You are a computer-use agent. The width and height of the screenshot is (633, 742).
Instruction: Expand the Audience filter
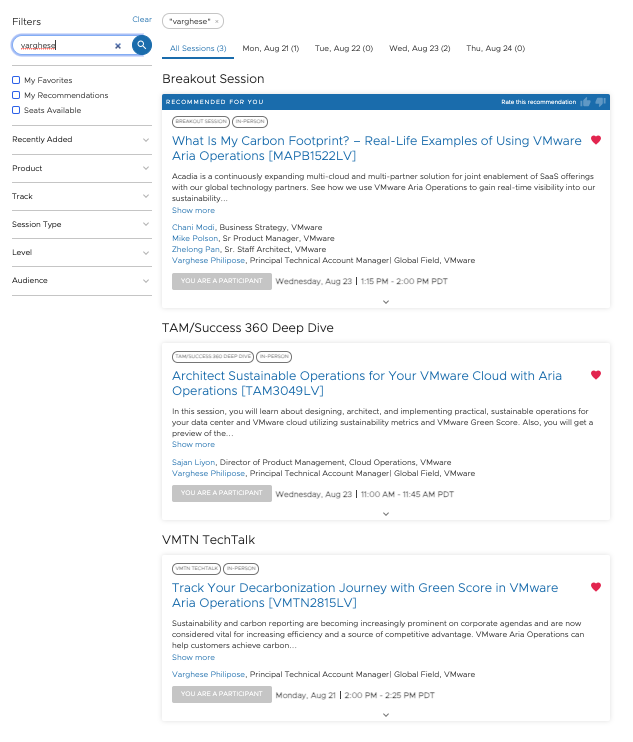click(x=81, y=280)
